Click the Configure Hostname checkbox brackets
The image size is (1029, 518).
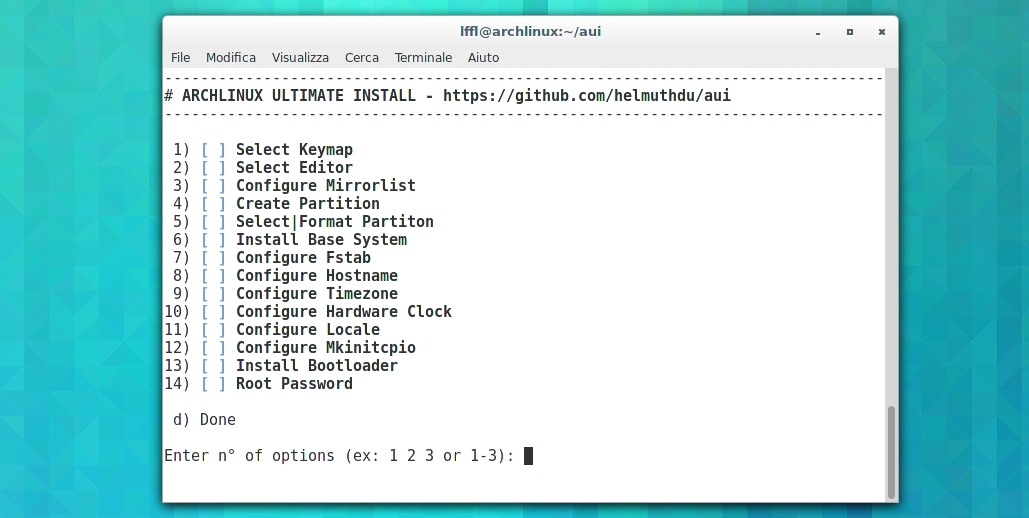tap(213, 276)
